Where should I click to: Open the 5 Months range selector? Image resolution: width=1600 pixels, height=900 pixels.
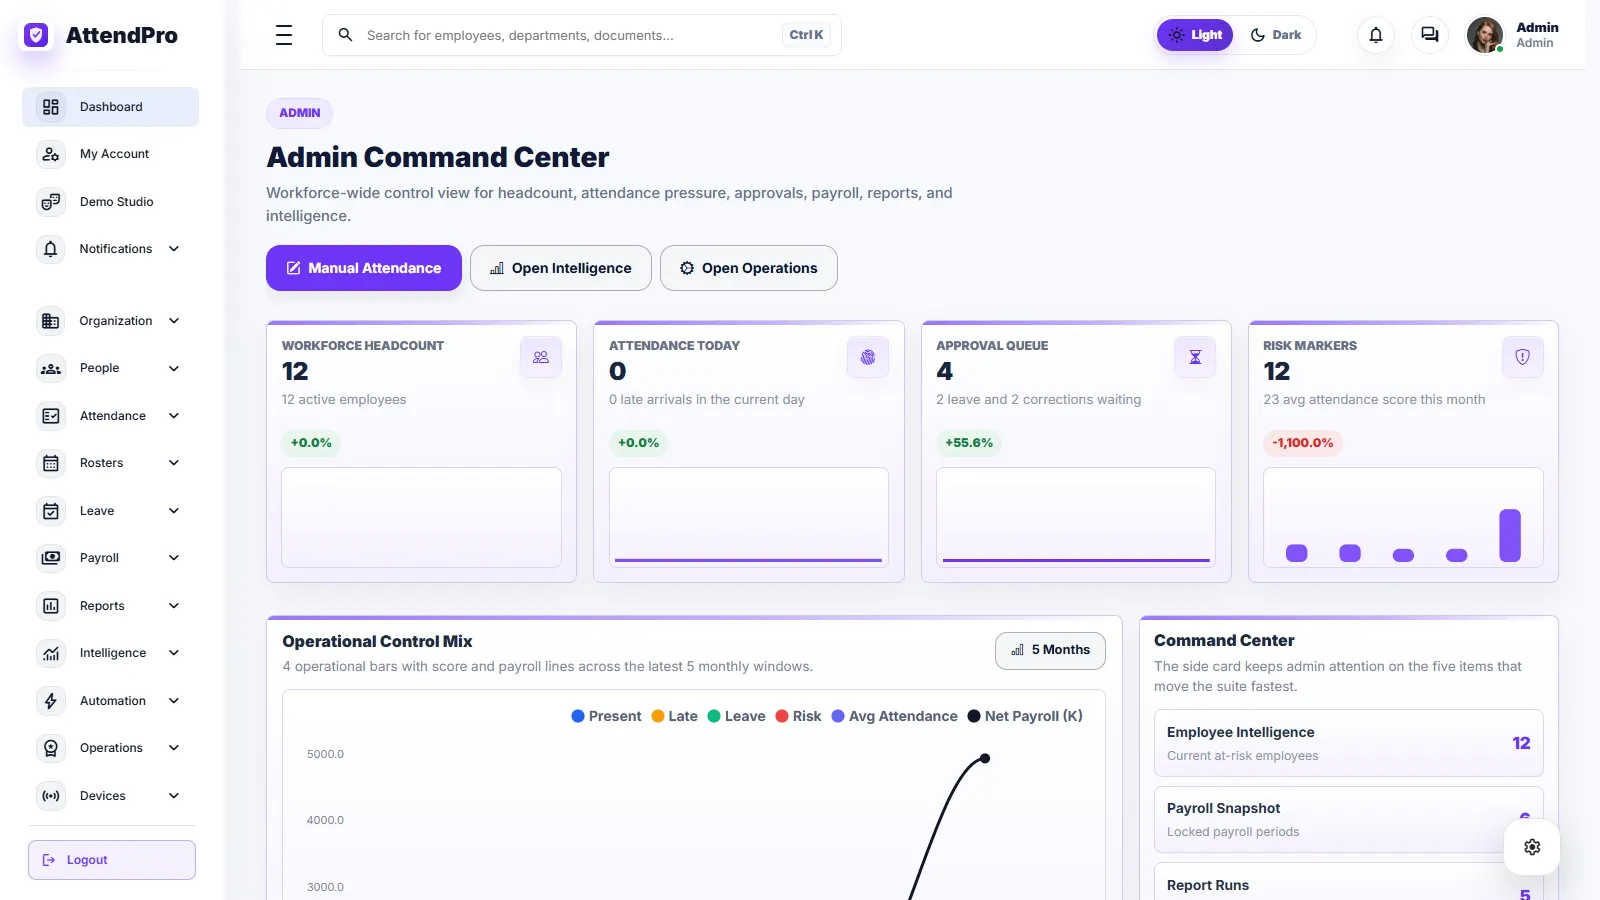click(x=1050, y=650)
